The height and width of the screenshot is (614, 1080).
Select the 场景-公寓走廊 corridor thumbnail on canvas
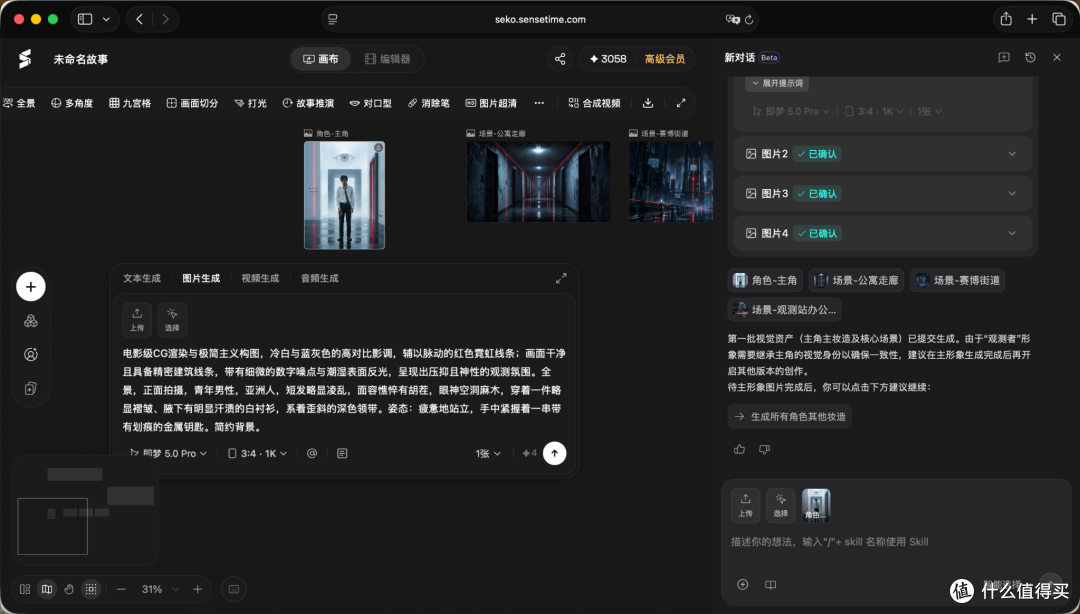(539, 182)
